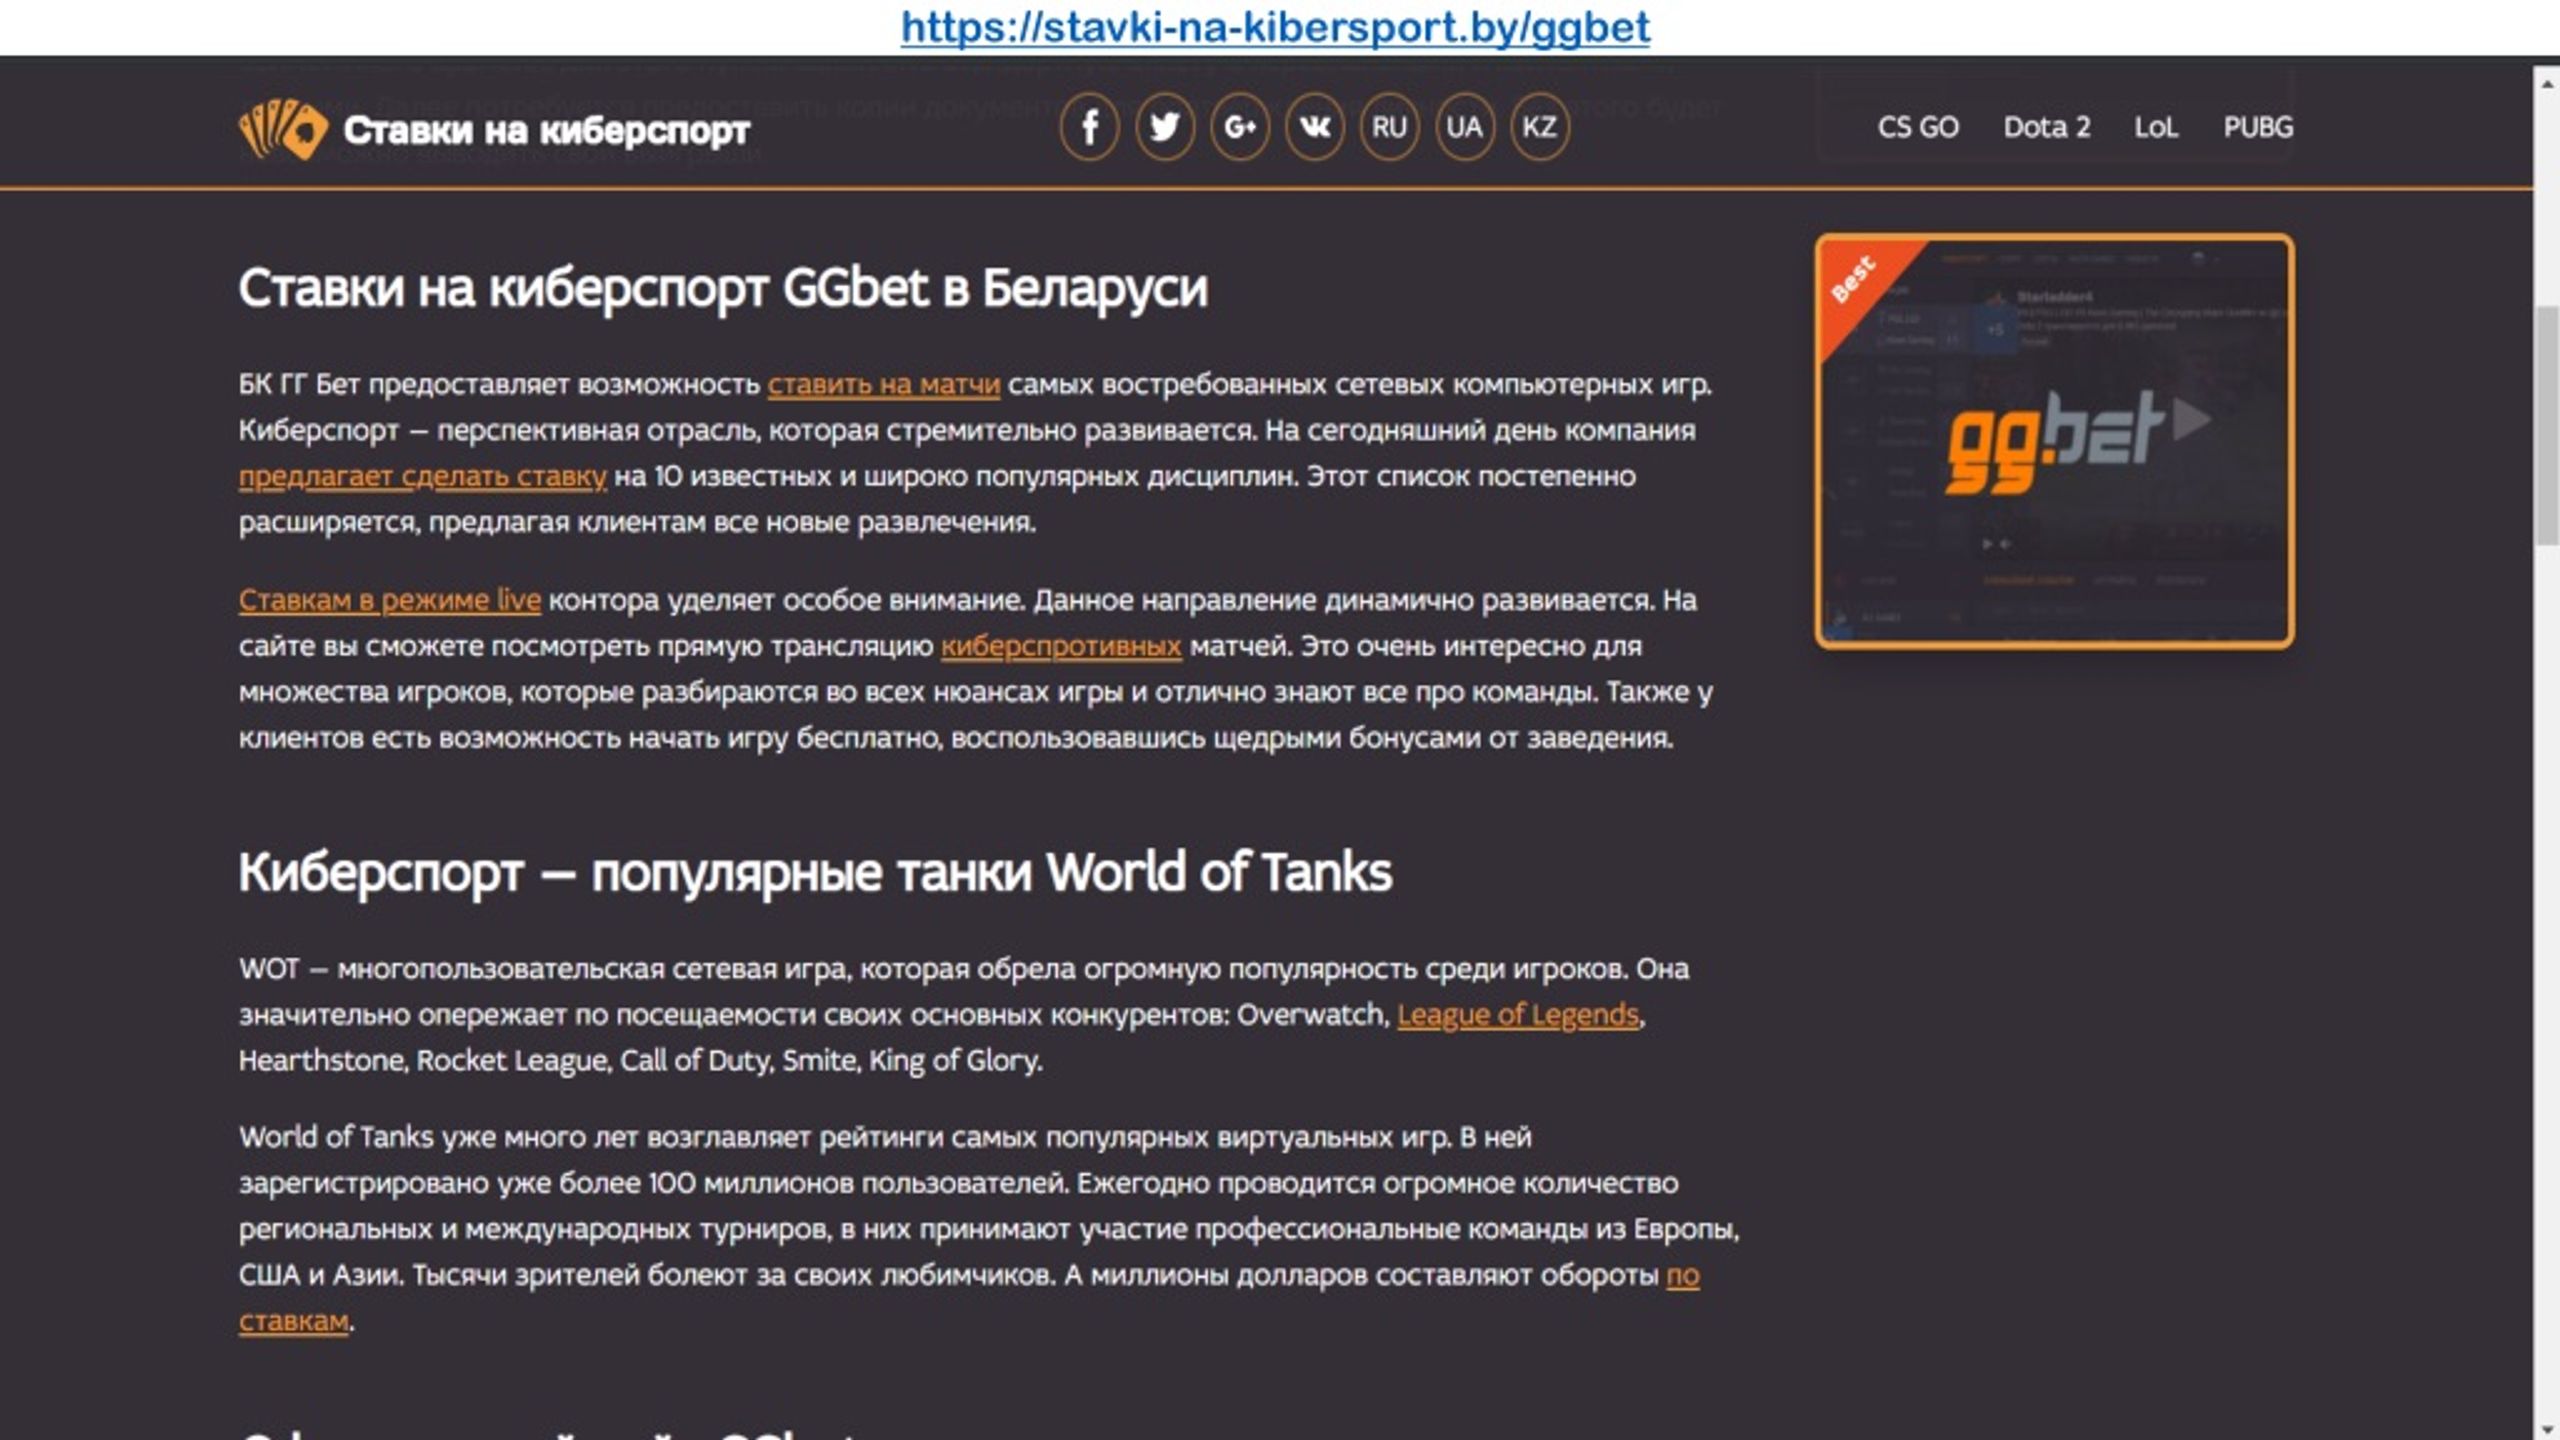2560x1440 pixels.
Task: Switch to the RU region icon
Action: (1390, 127)
